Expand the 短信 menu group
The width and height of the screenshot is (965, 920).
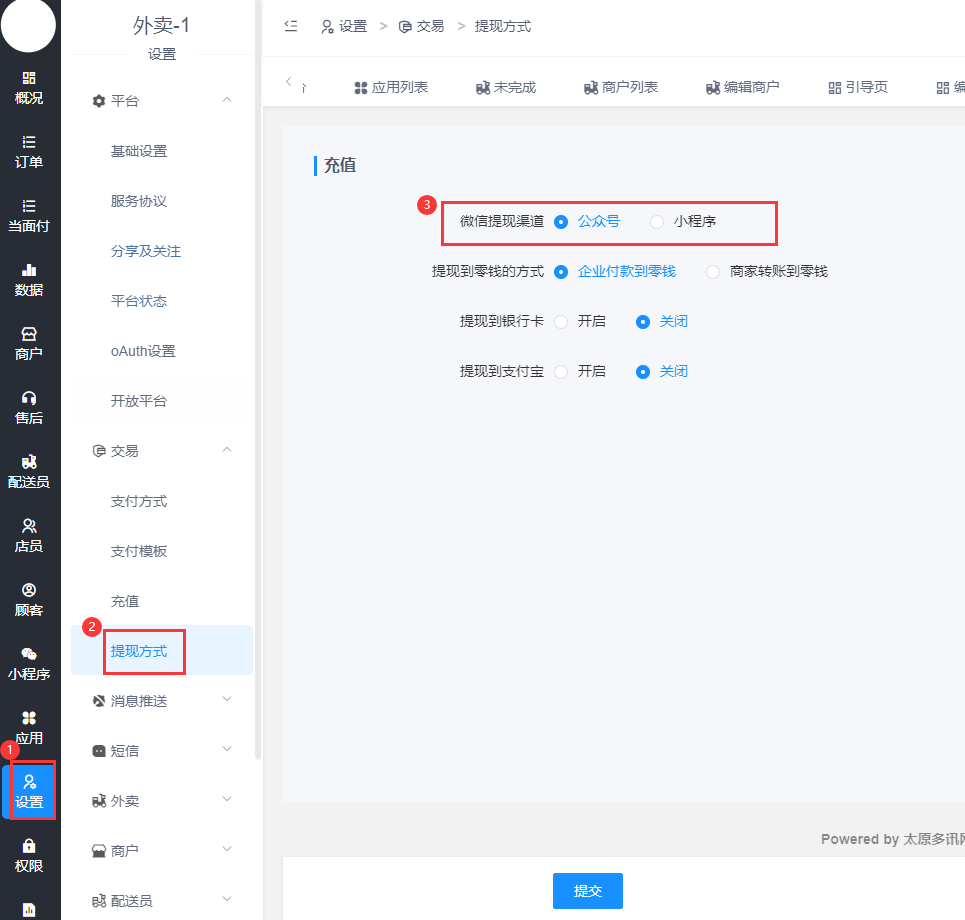227,749
